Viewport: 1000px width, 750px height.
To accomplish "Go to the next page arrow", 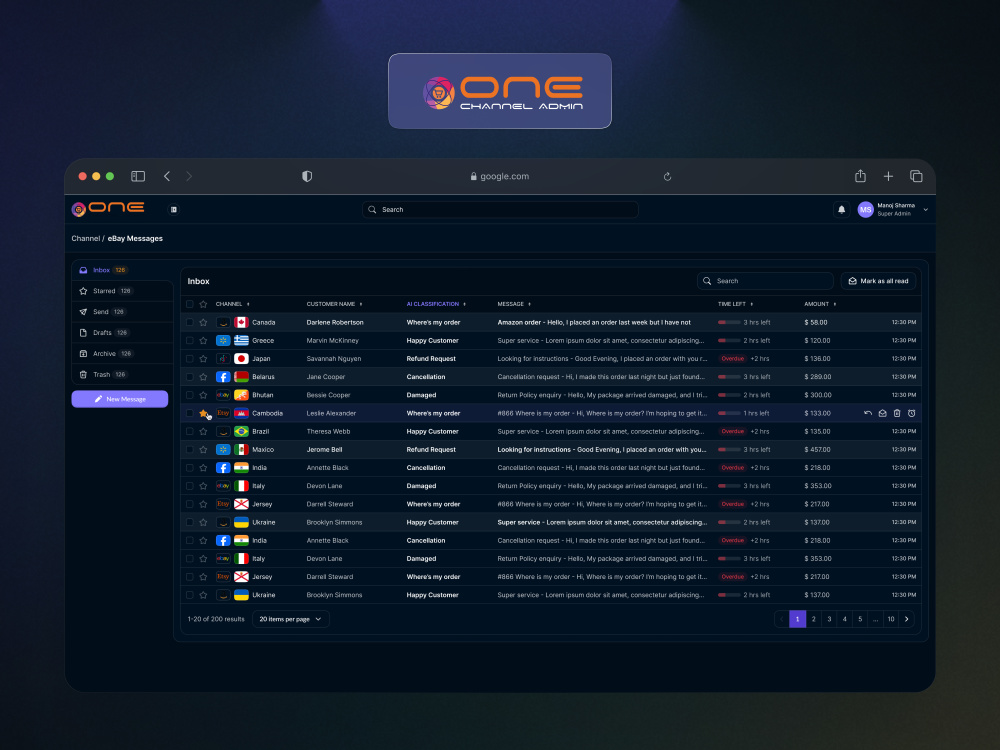I will (x=906, y=619).
